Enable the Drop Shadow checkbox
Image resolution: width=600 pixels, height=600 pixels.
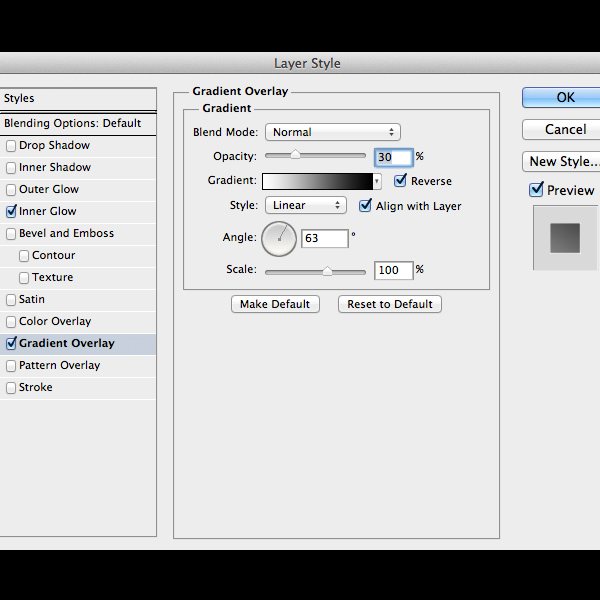point(11,146)
